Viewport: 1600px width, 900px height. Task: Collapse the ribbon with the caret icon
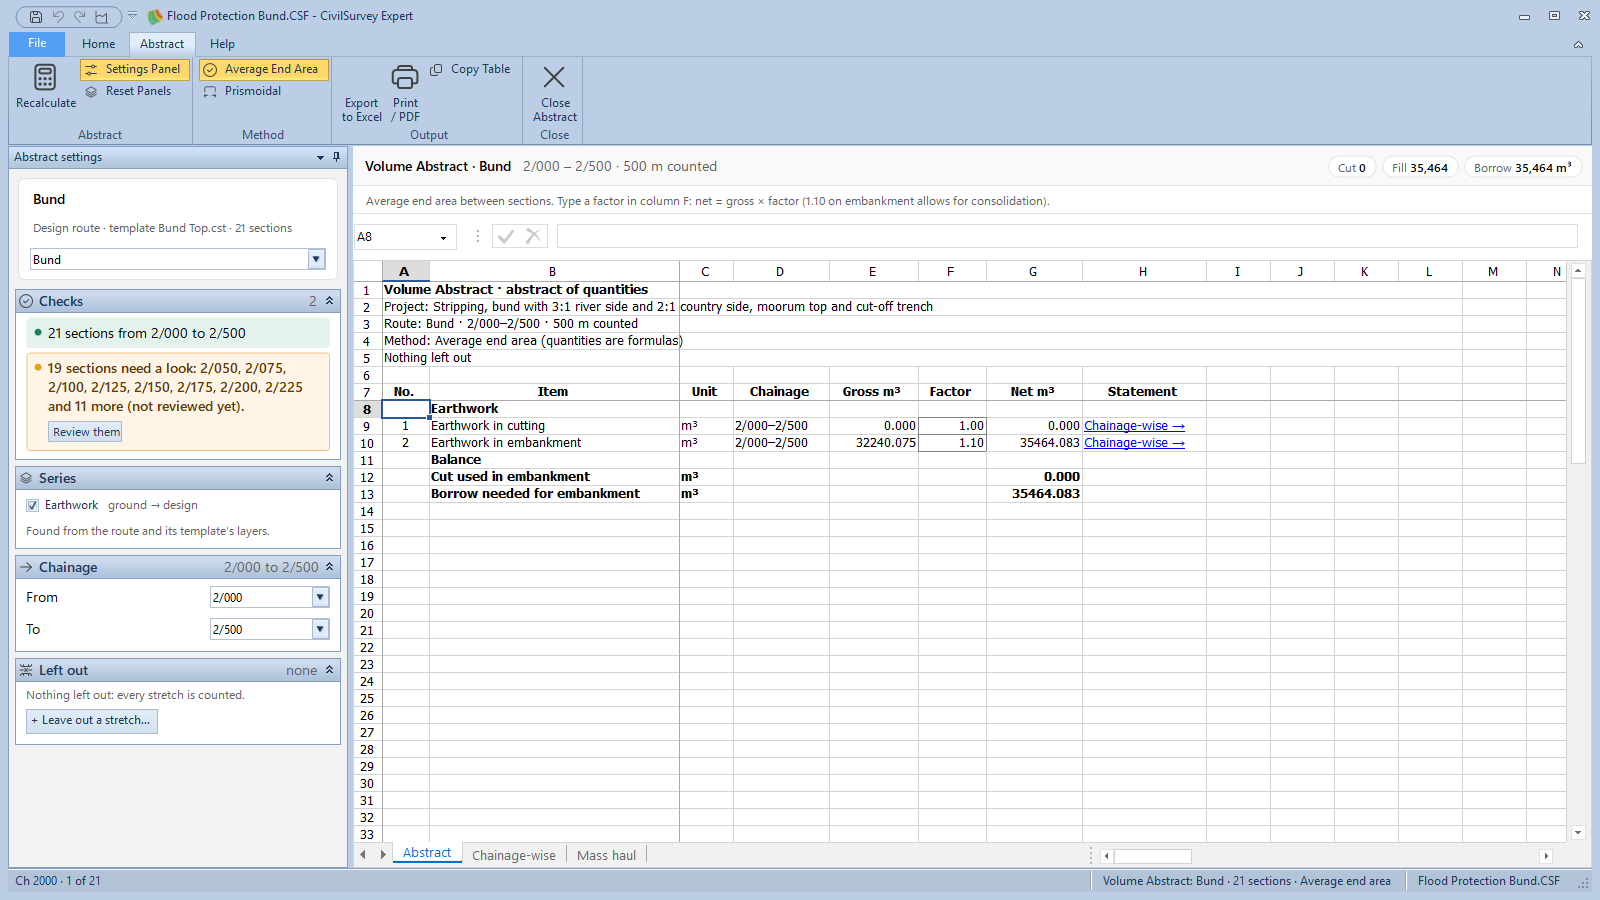1578,44
